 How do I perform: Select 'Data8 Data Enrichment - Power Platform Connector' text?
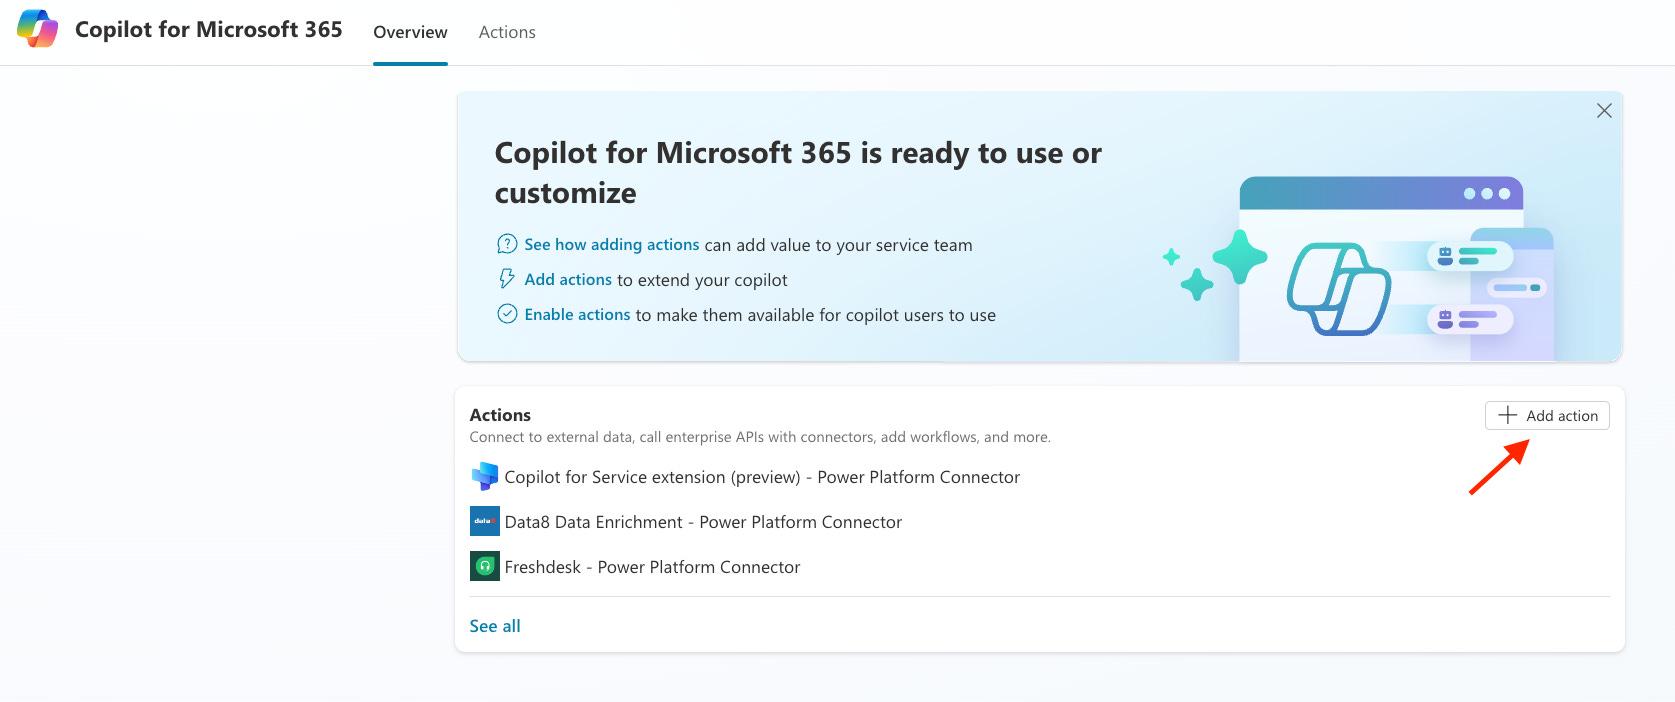[703, 522]
